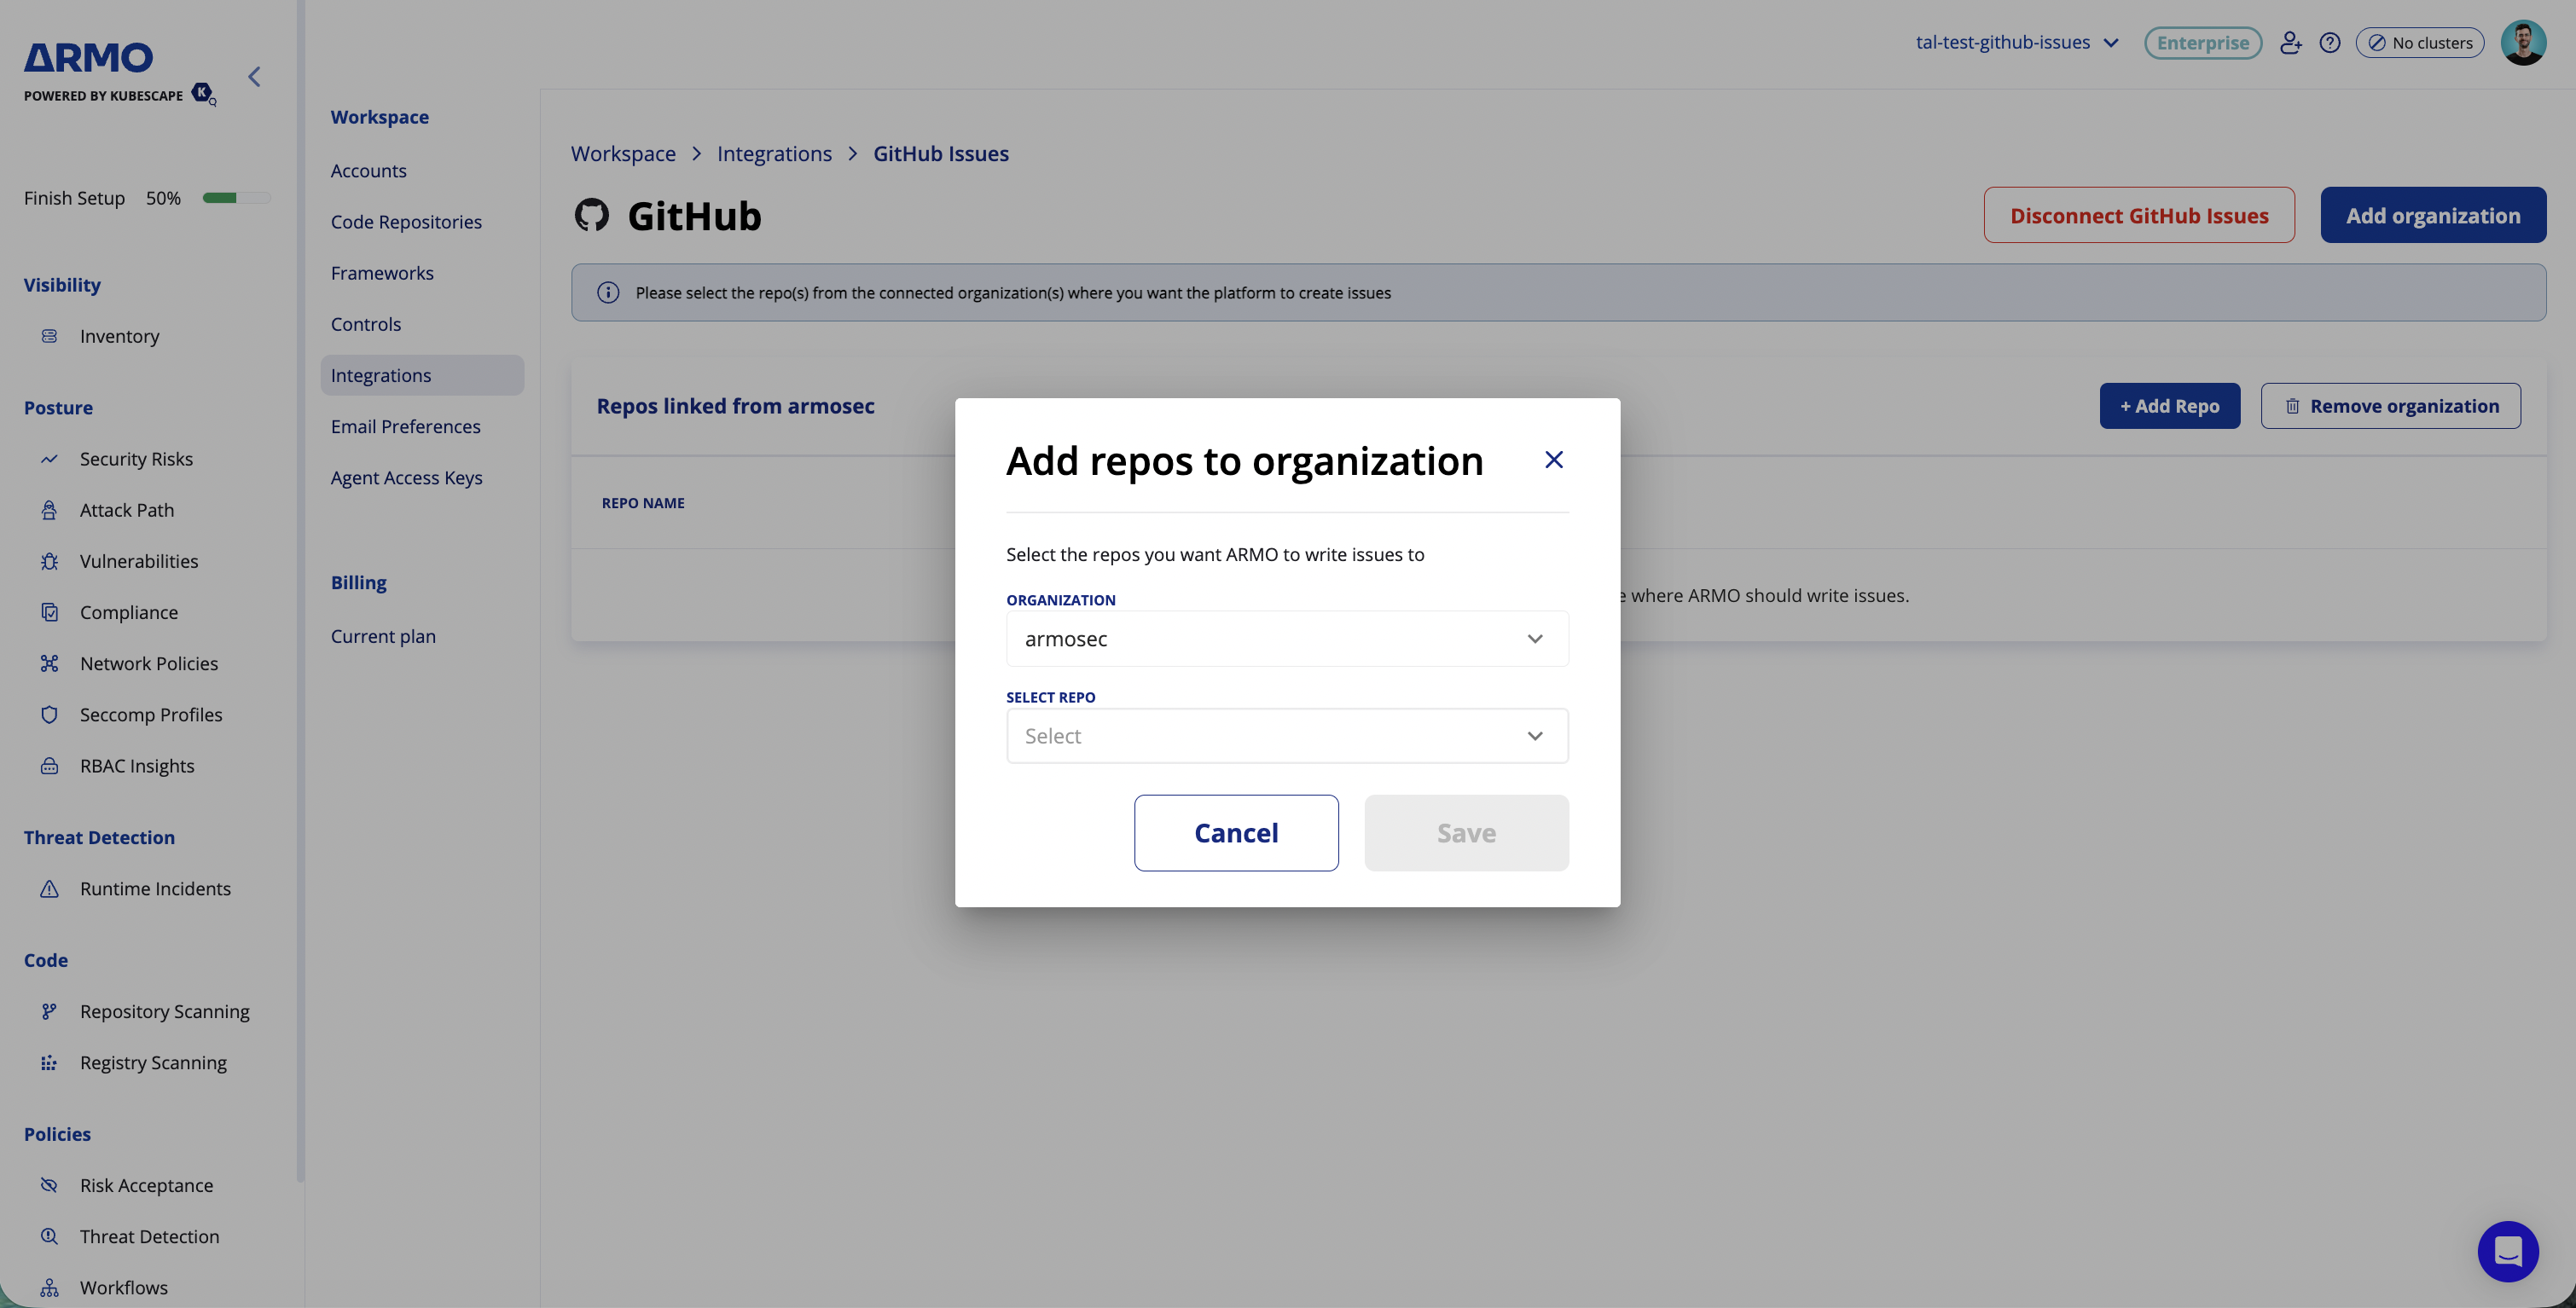Click Disconnect GitHub Issues
Screen dimensions: 2576x1308
pyautogui.click(x=2139, y=215)
